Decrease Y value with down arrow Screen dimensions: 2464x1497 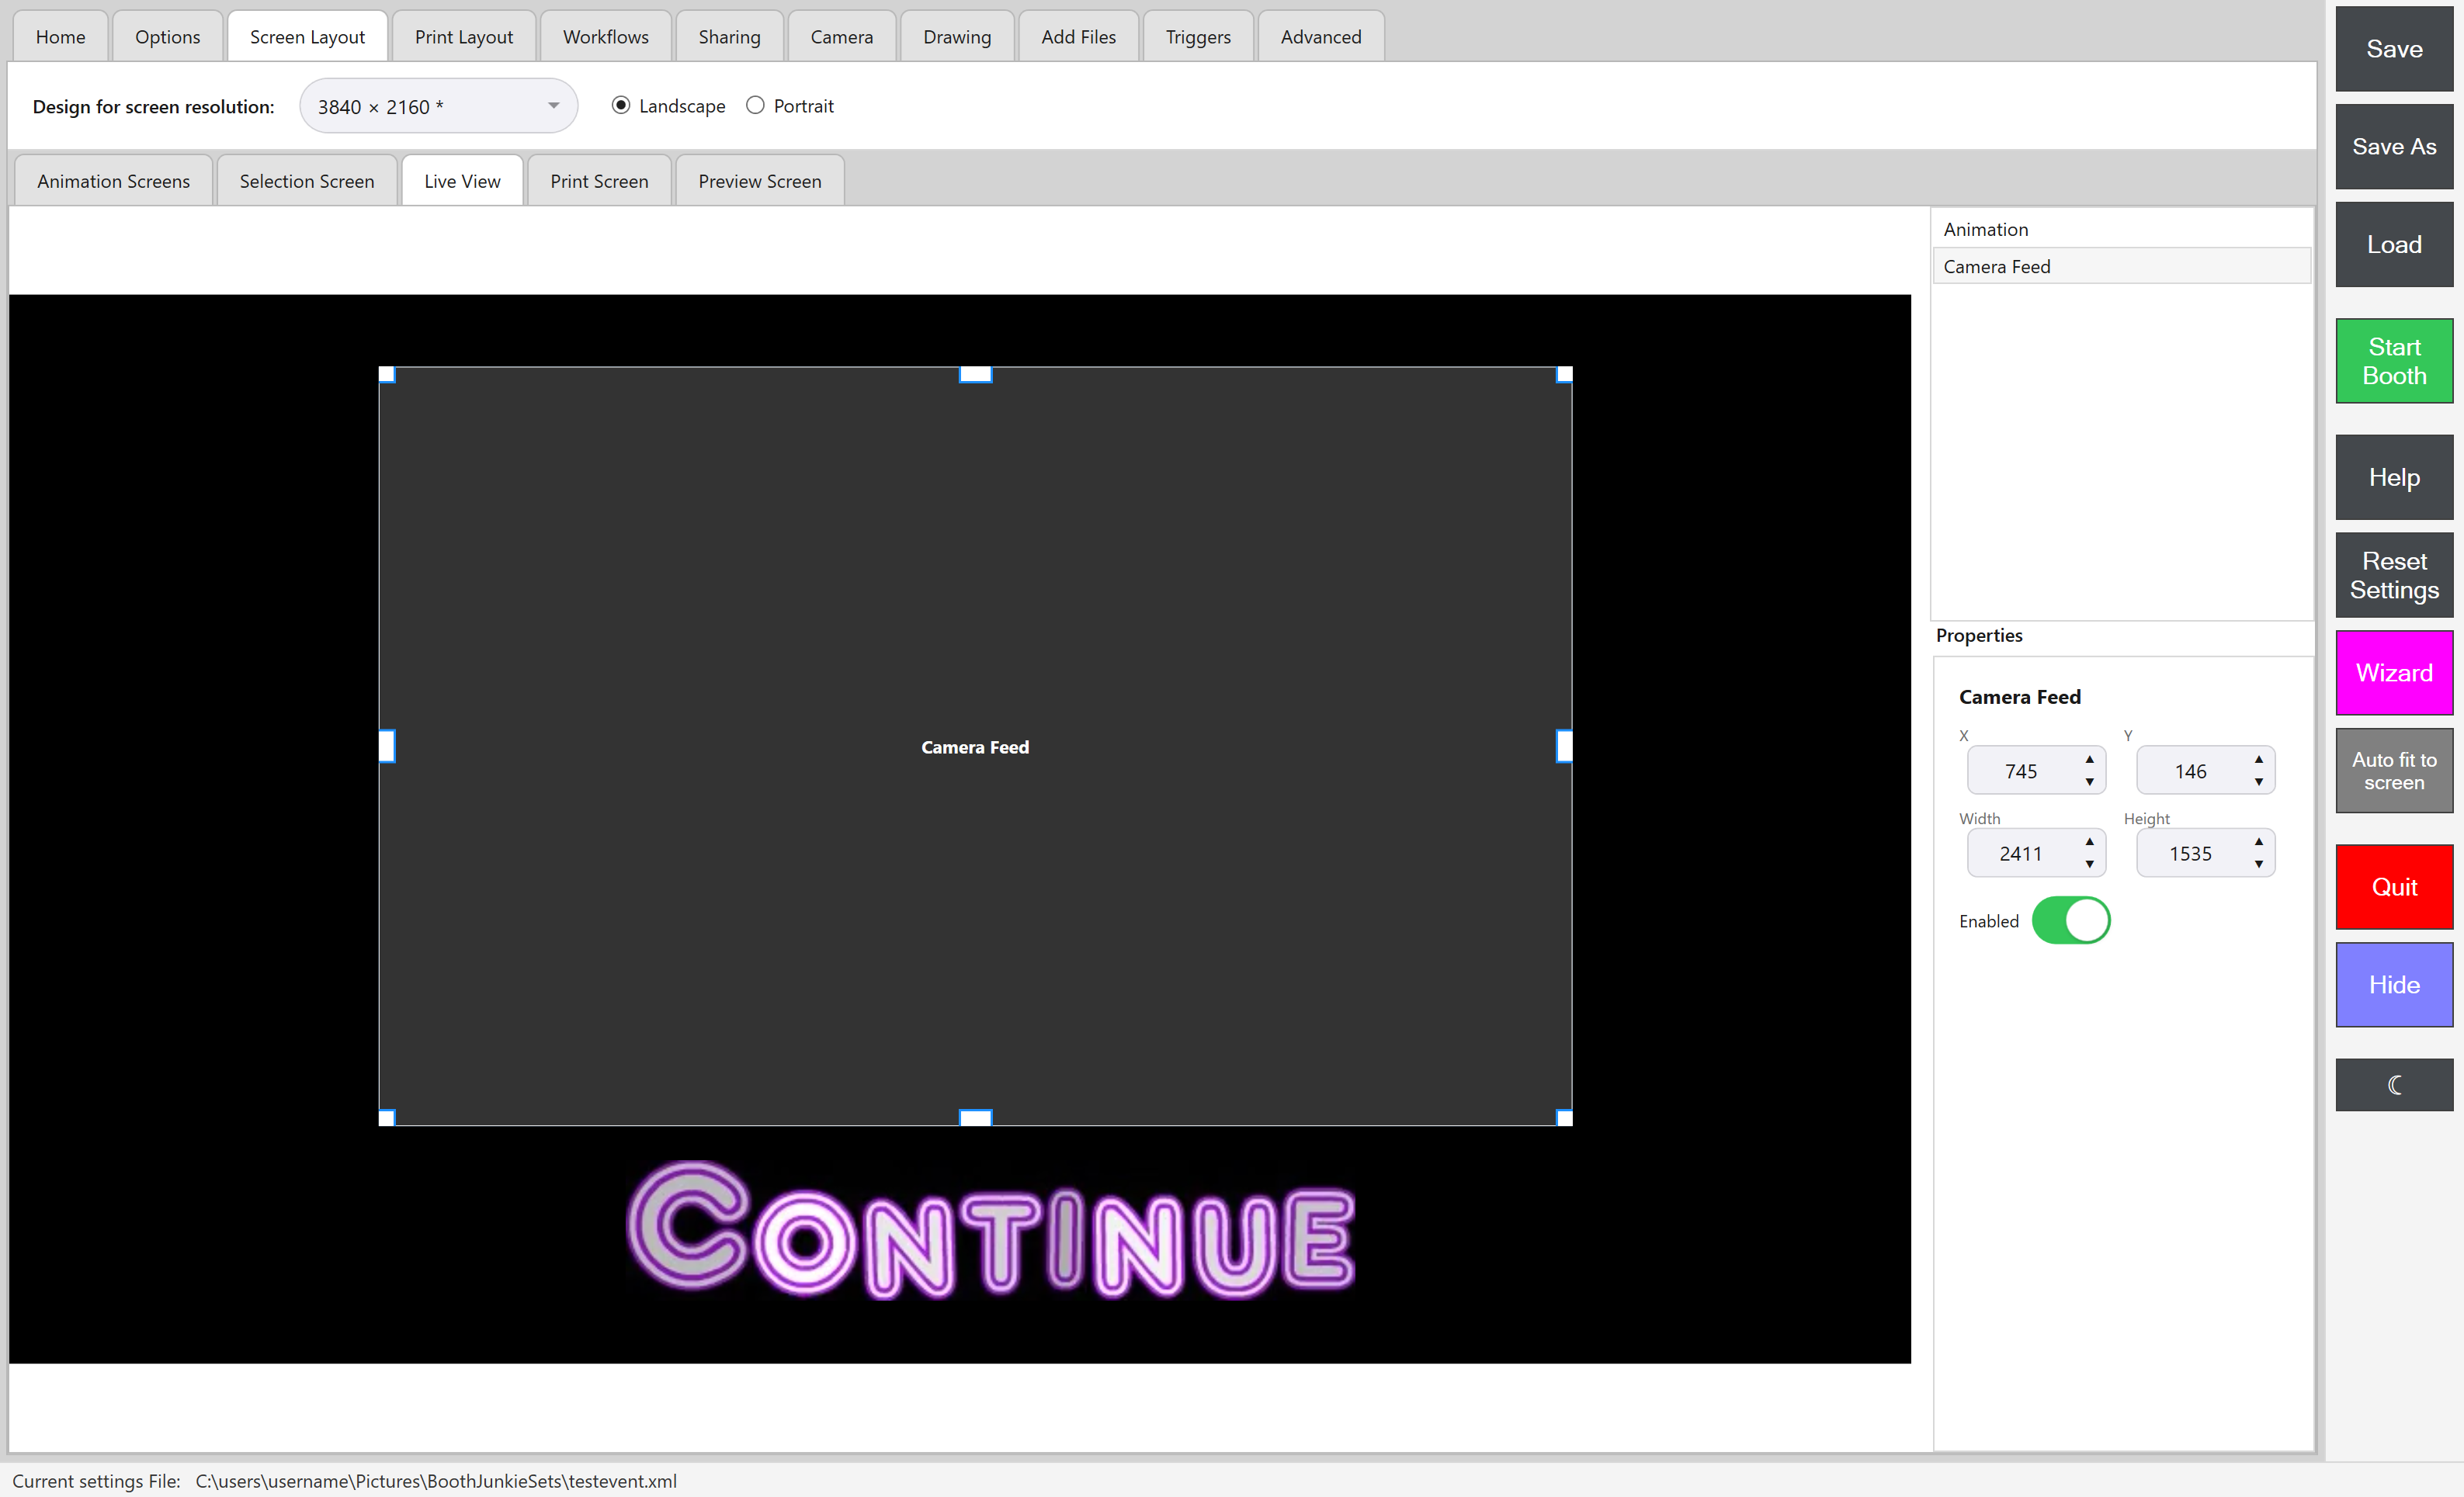pos(2258,782)
